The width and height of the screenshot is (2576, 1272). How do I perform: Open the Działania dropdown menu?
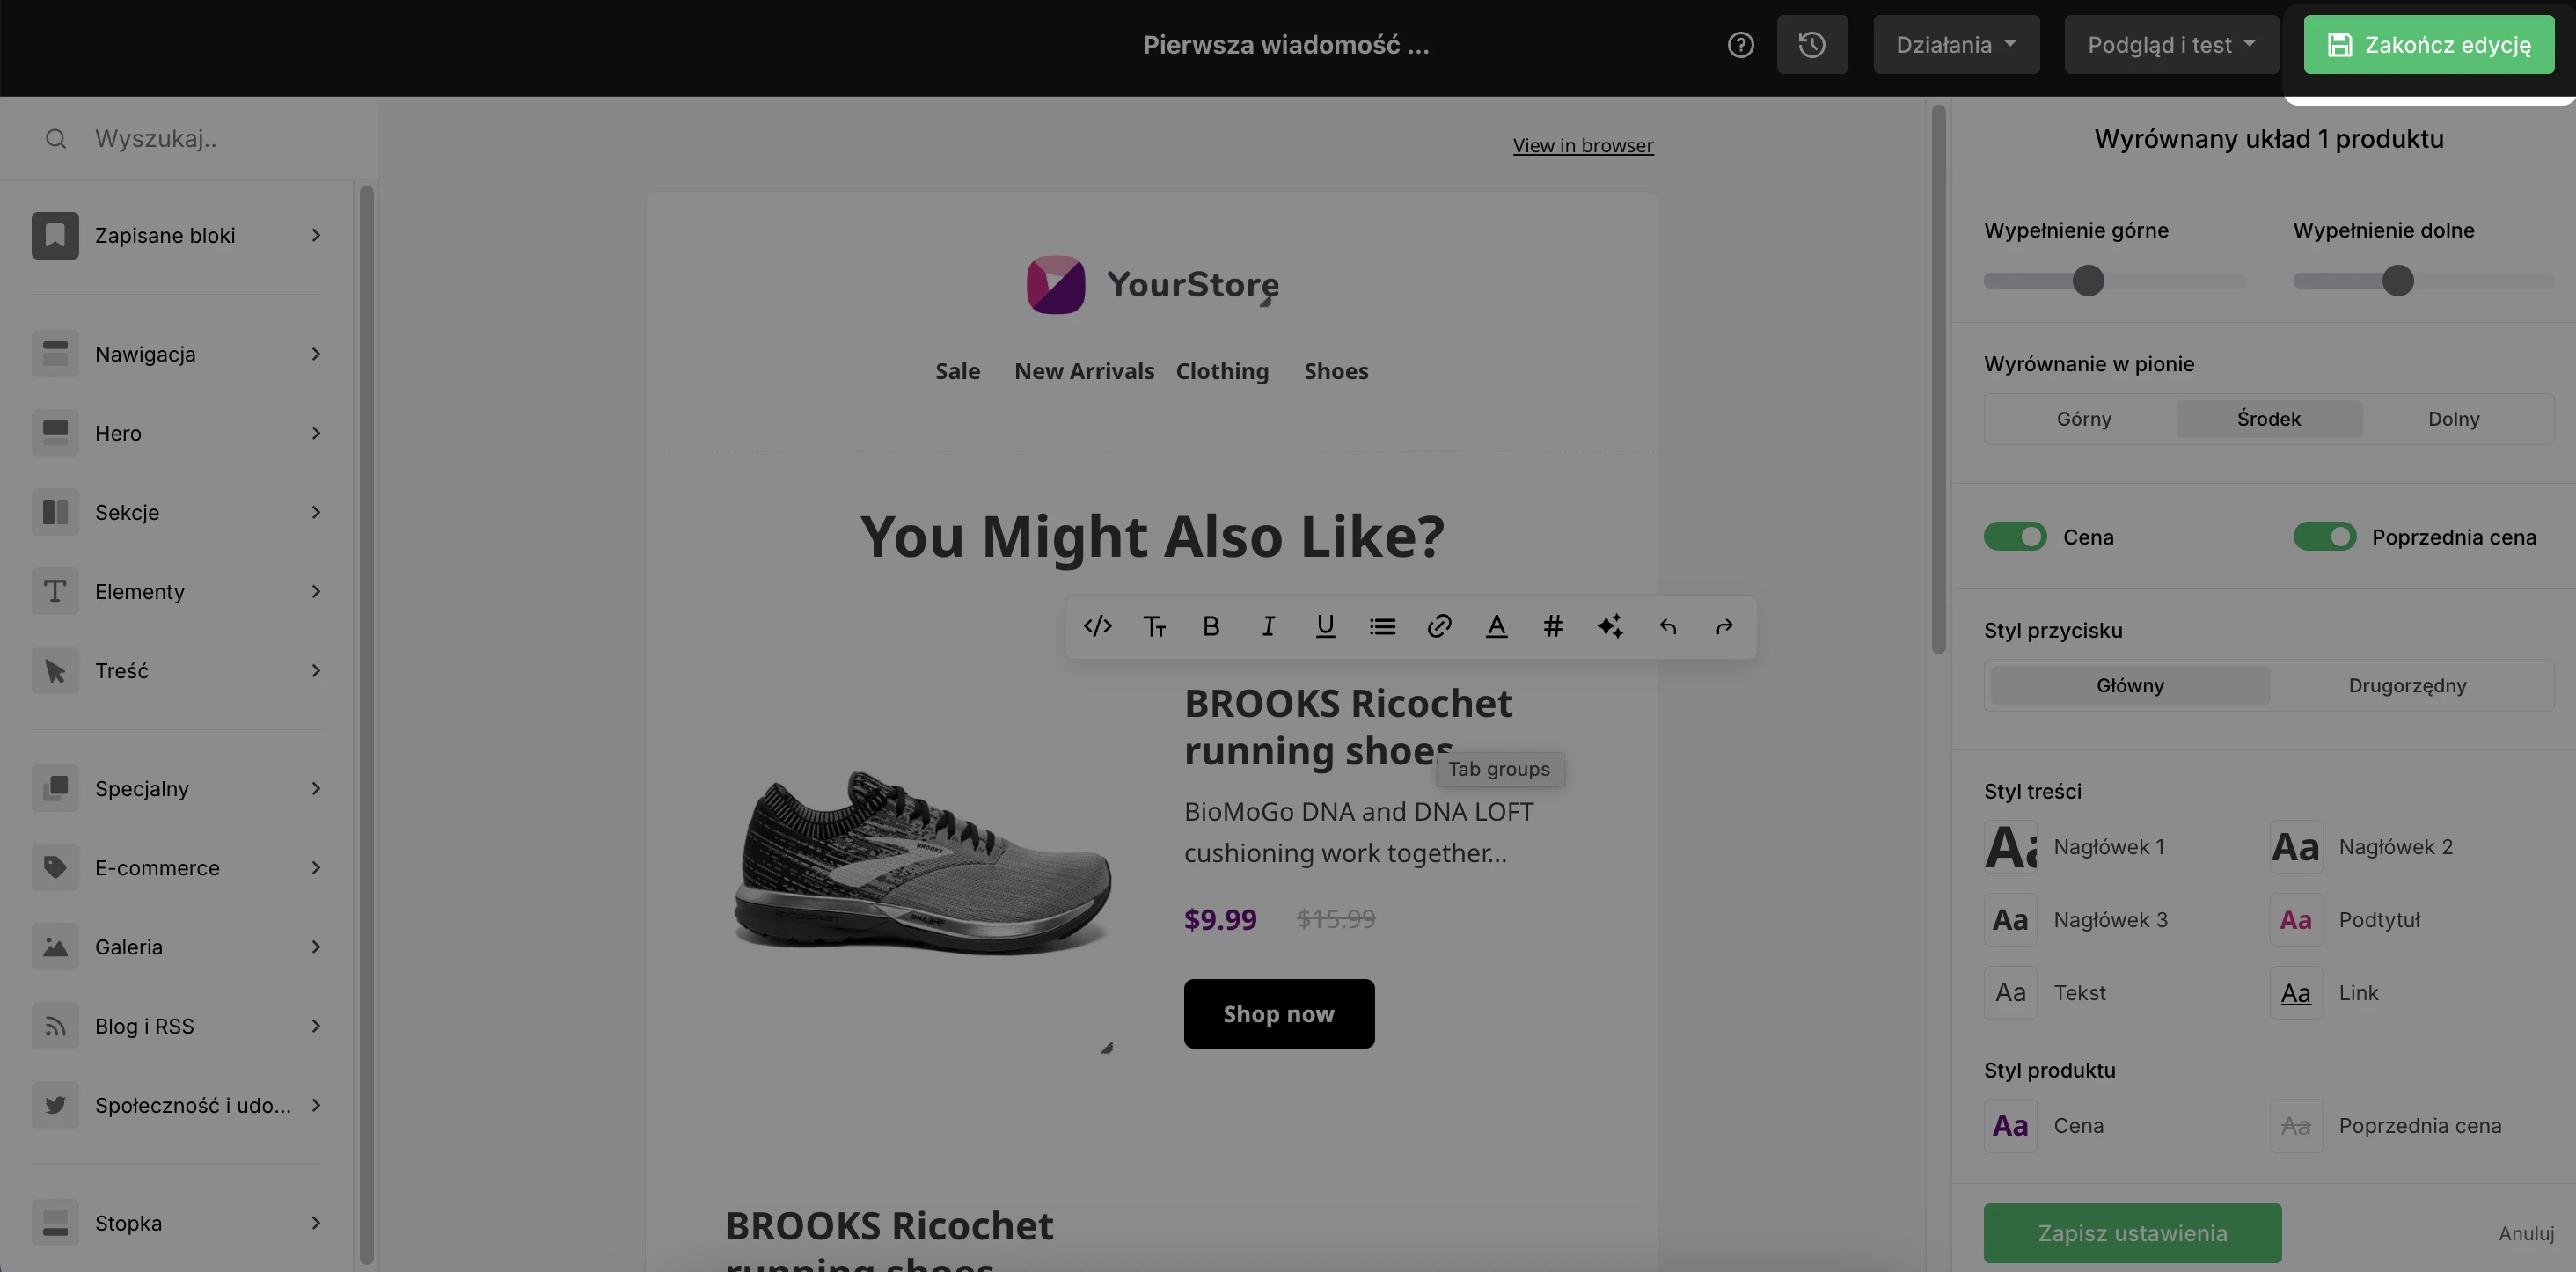pyautogui.click(x=1955, y=45)
